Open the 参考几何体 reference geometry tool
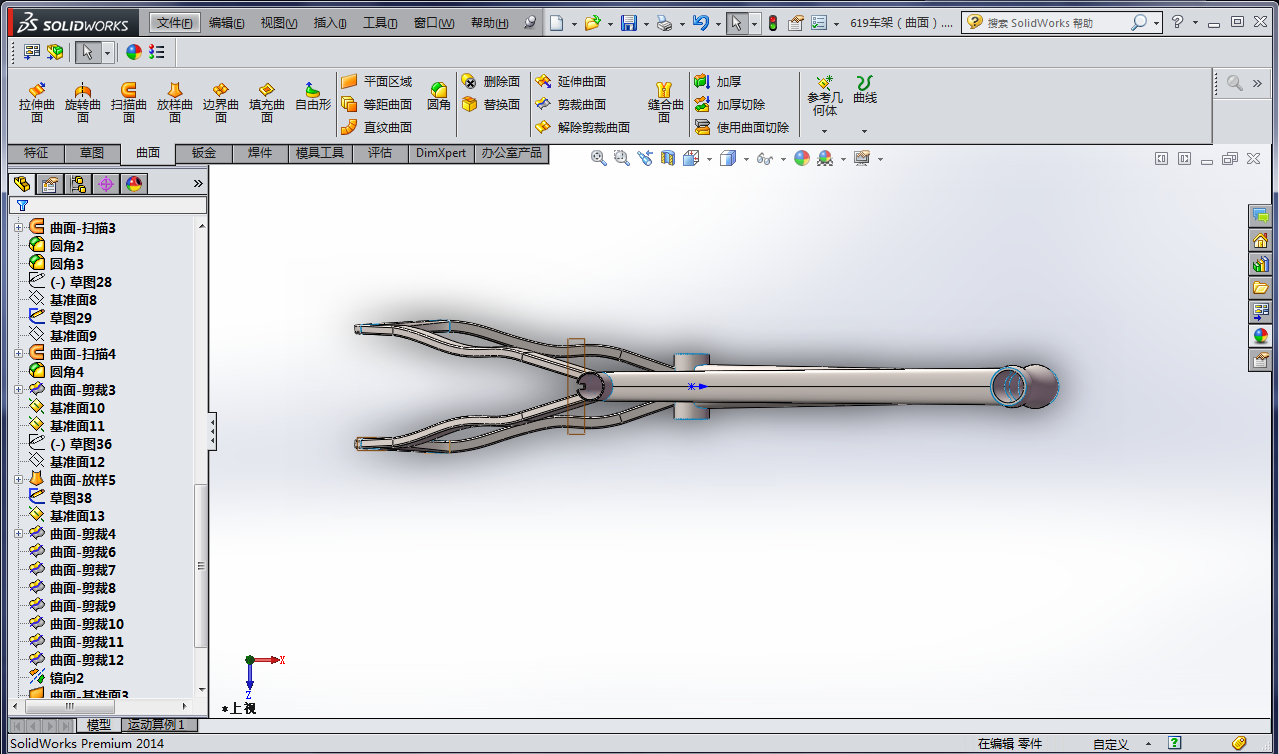Screen dimensions: 1279x754 point(825,96)
